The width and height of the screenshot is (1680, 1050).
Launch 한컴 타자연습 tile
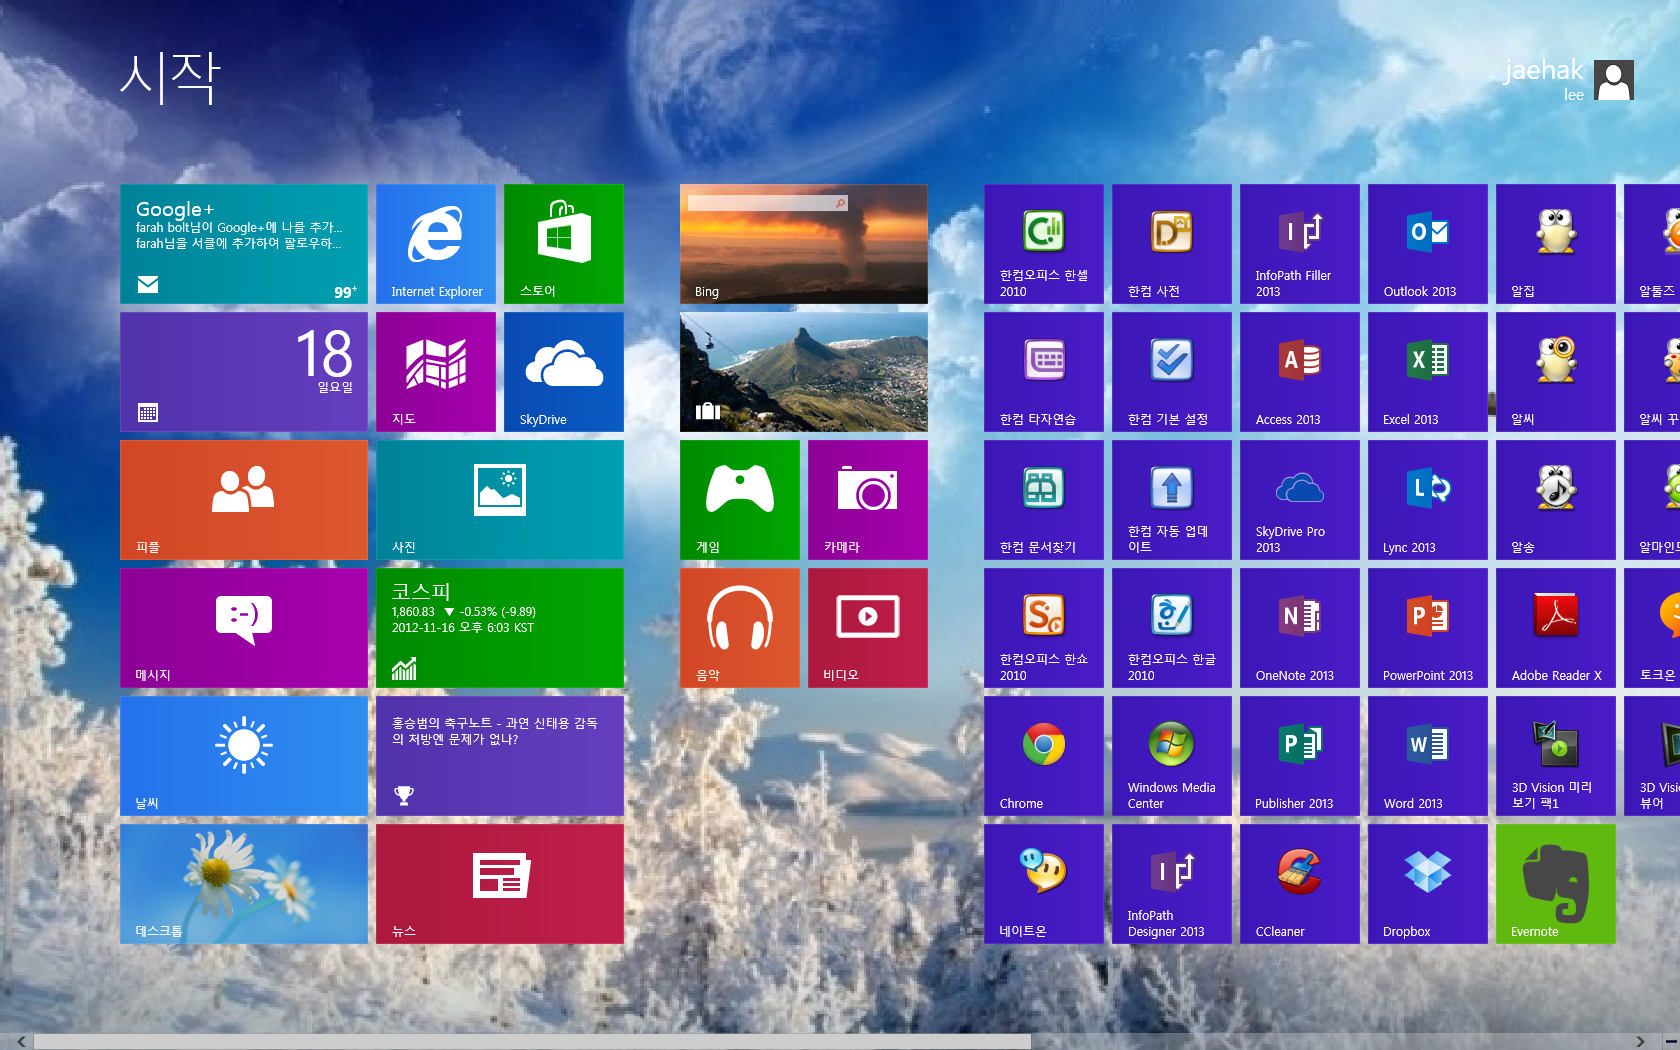tap(1044, 372)
